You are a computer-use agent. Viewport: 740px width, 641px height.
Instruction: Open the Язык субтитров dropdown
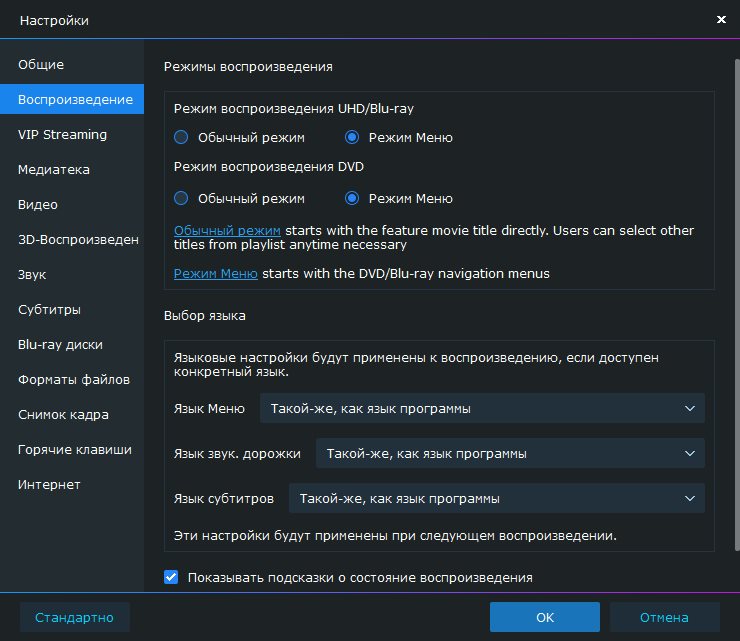pos(497,498)
